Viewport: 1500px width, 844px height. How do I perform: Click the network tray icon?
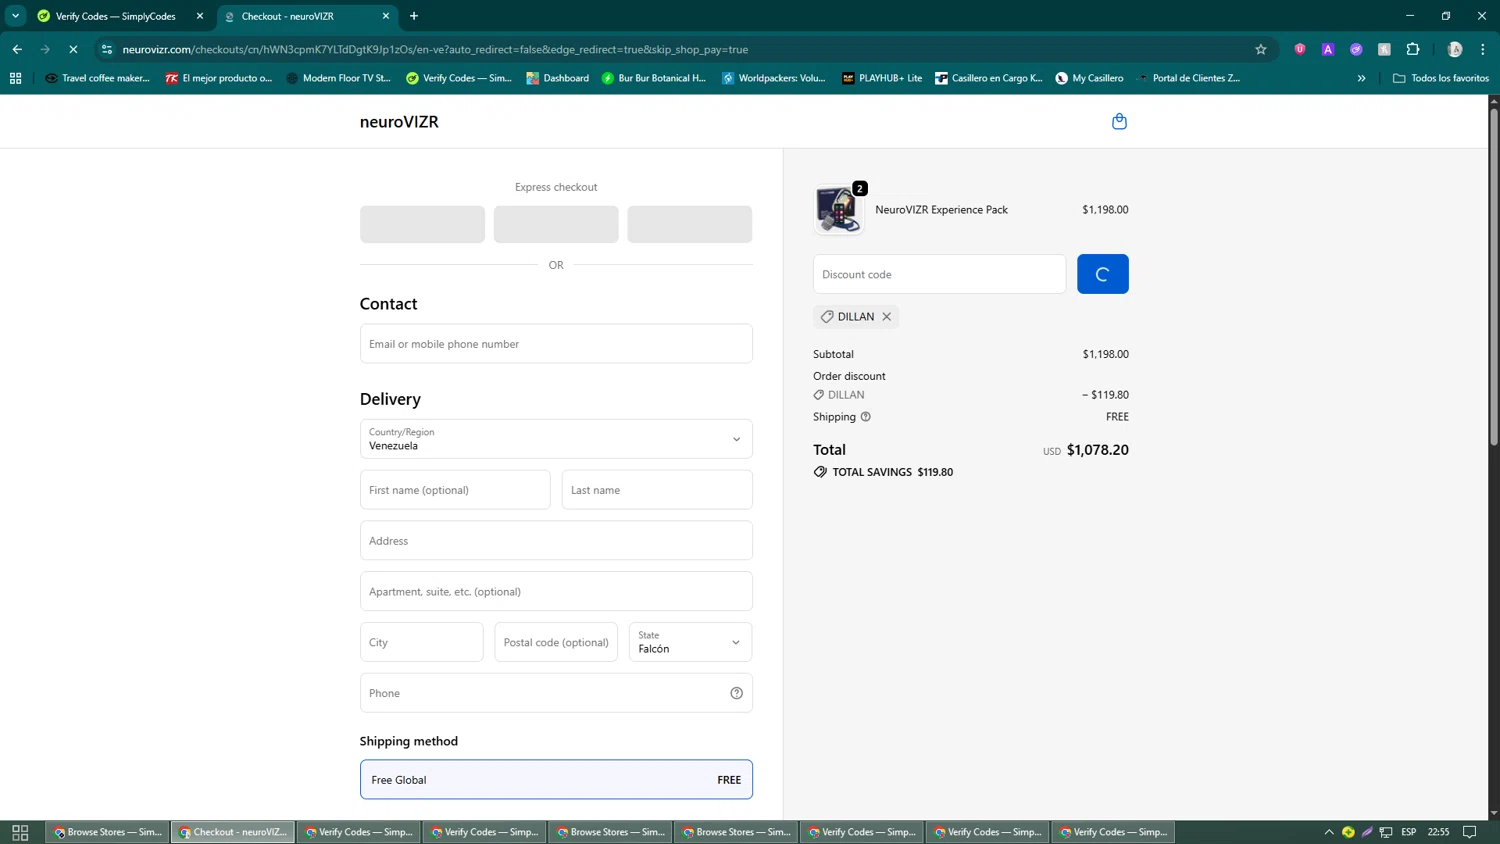[1386, 832]
